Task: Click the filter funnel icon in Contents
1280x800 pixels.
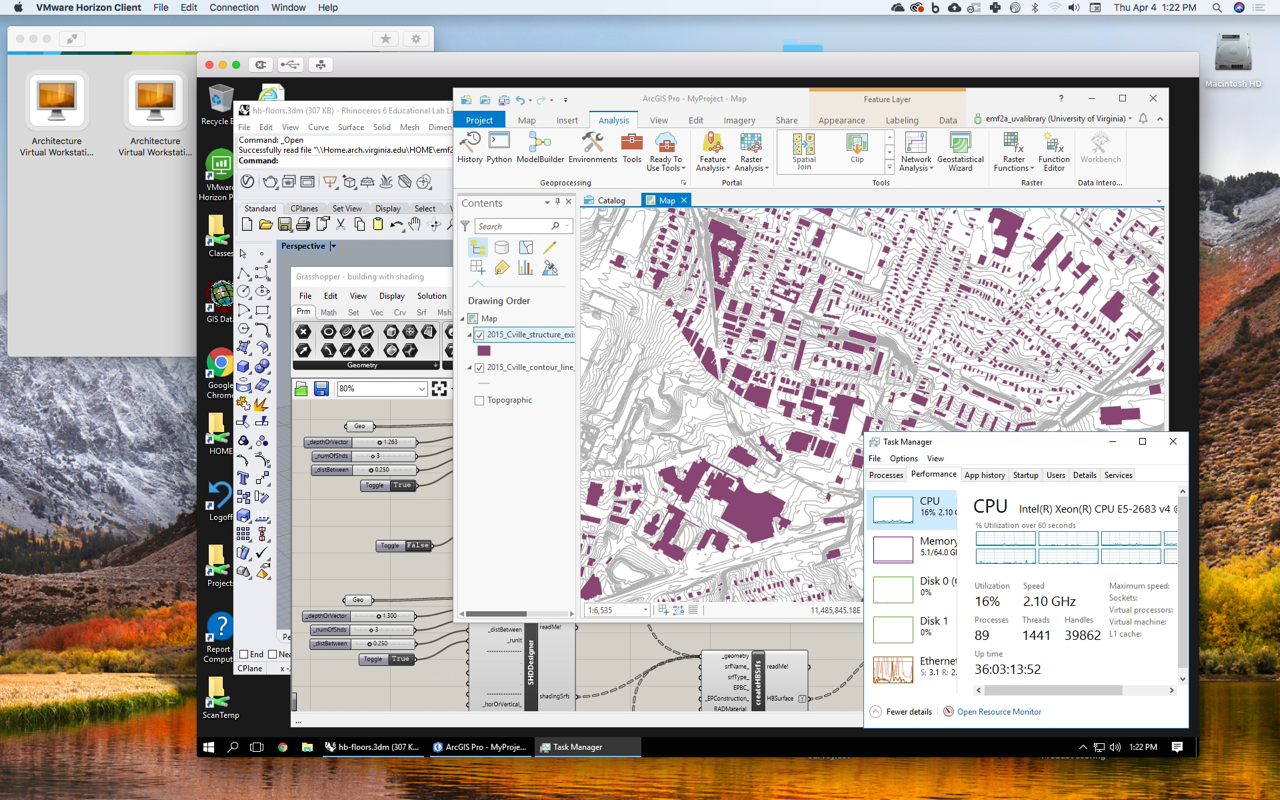Action: 465,226
